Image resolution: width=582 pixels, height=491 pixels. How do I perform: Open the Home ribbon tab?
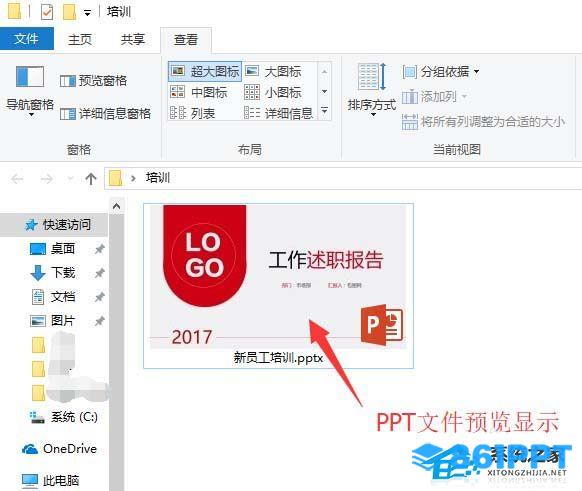[80, 39]
